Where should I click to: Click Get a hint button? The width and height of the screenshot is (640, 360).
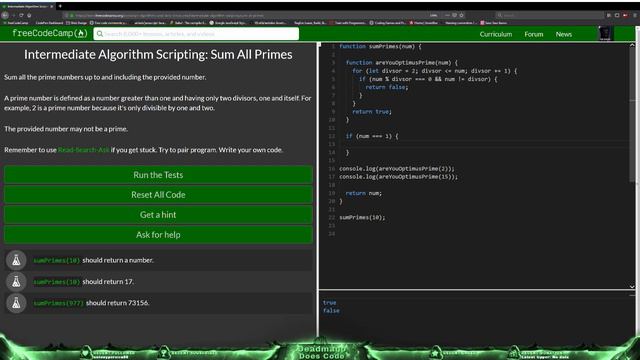click(158, 215)
